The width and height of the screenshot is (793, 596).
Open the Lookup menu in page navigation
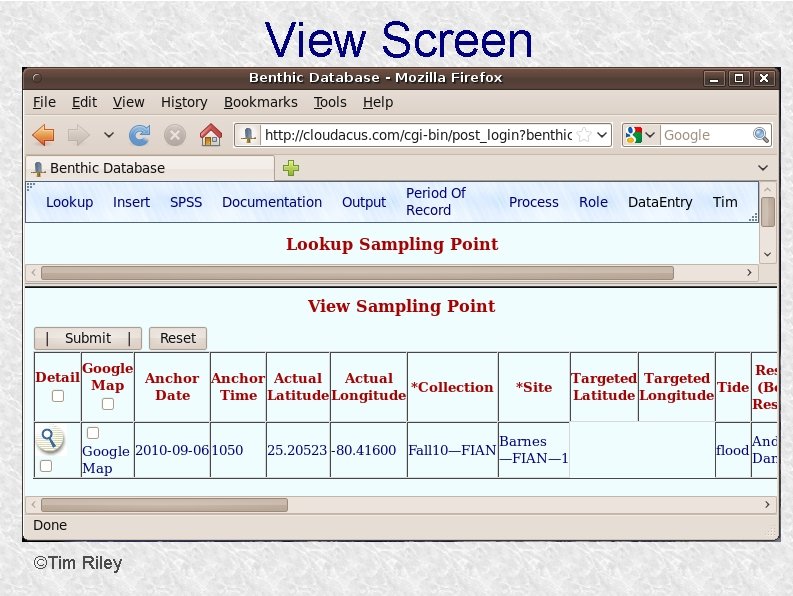[69, 202]
